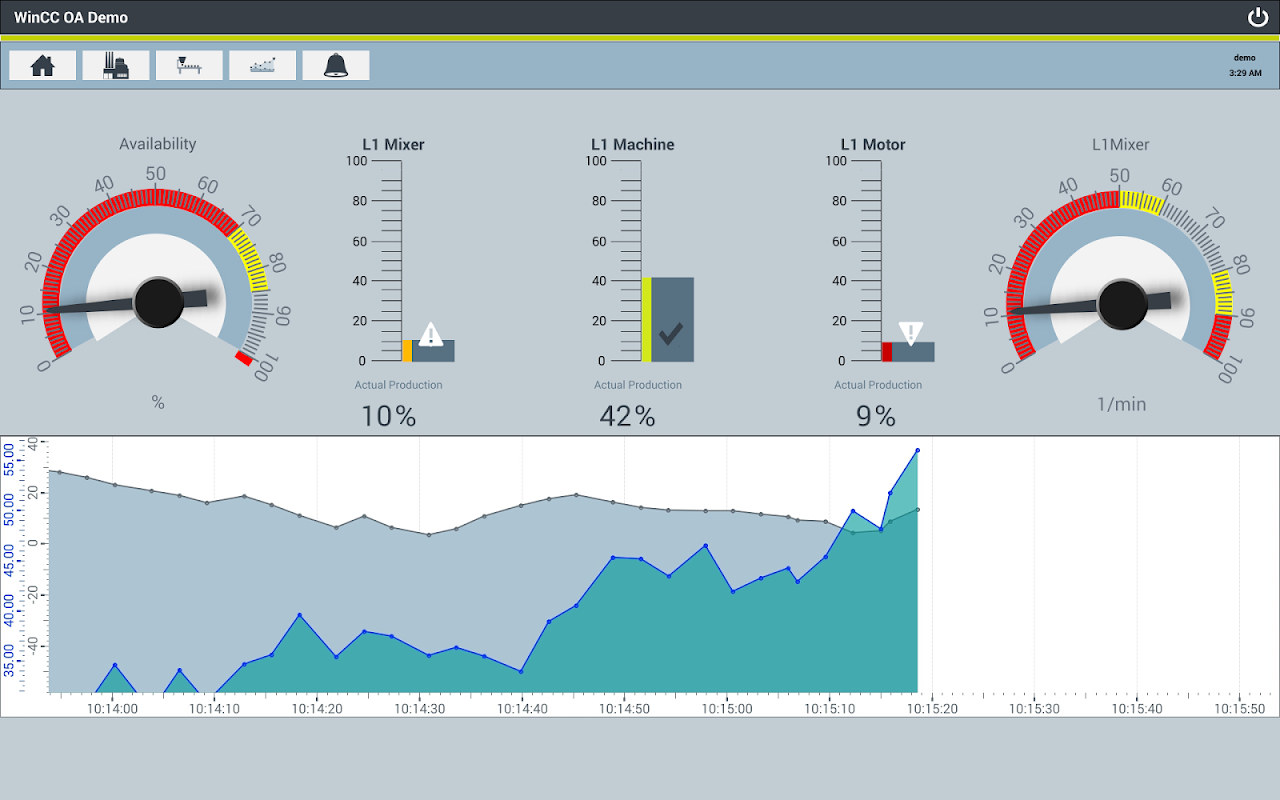Click the L1 Mixer bar graph title
This screenshot has height=800, width=1280.
(x=393, y=145)
